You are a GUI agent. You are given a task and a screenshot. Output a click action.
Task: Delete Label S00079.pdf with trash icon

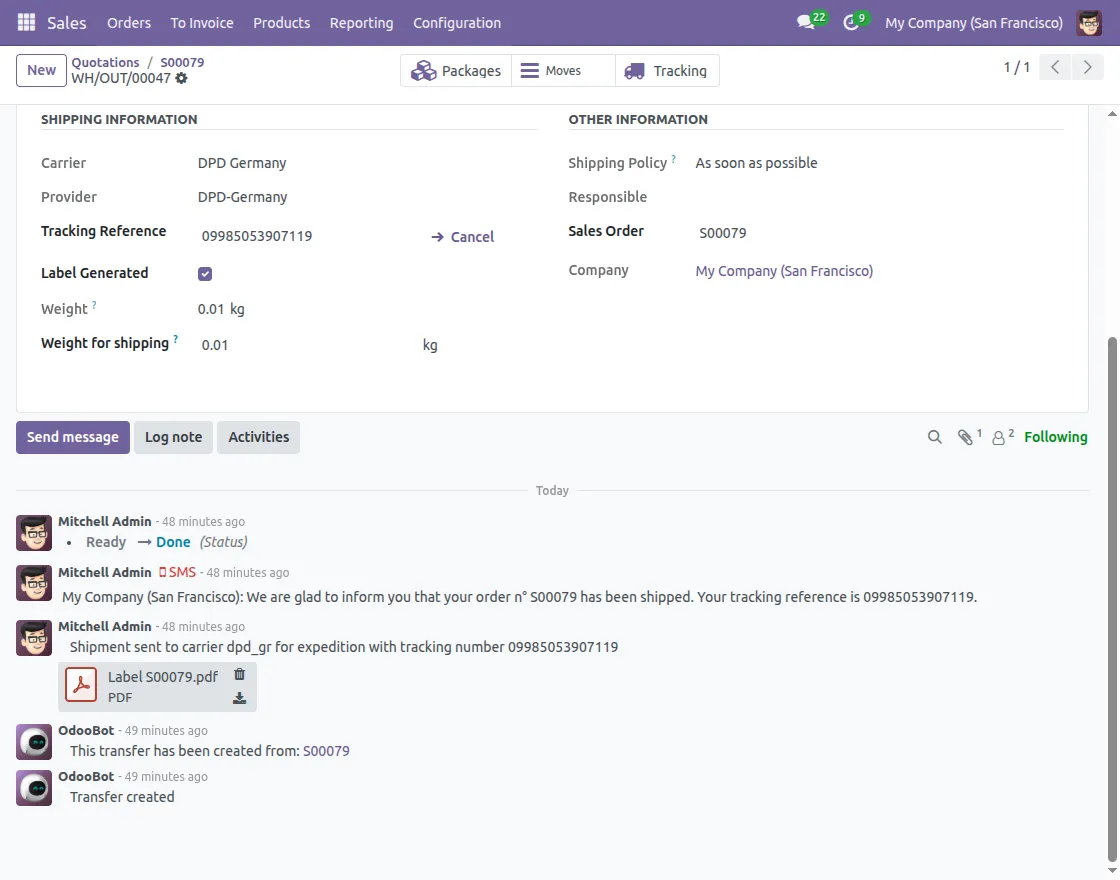(x=239, y=674)
